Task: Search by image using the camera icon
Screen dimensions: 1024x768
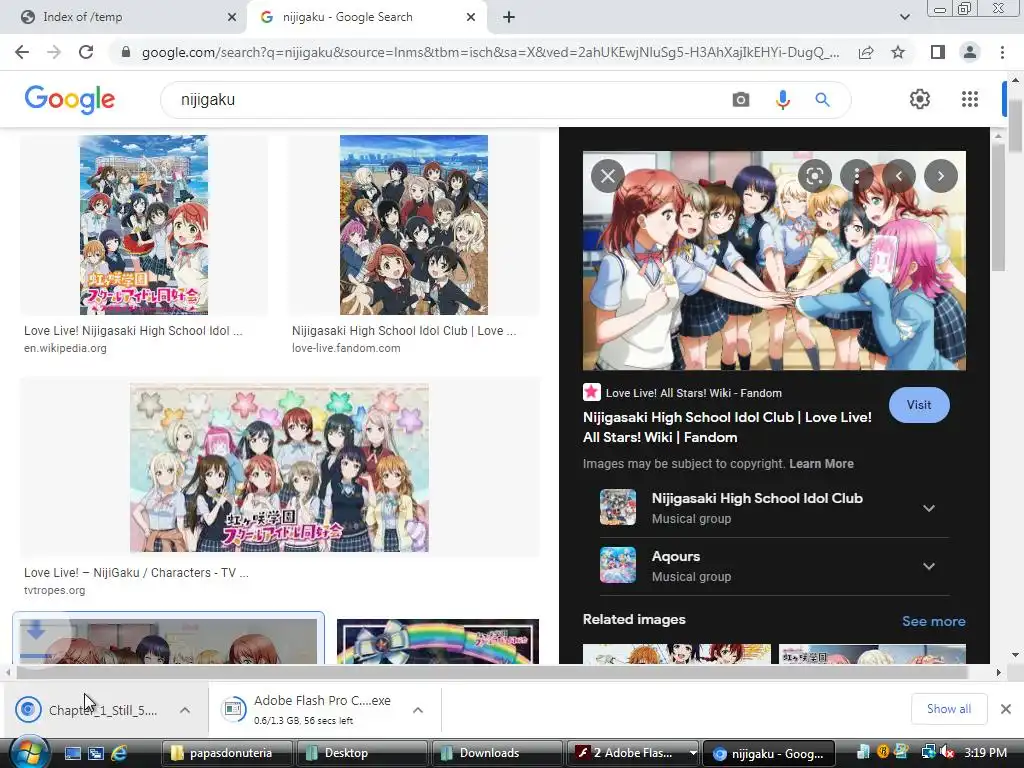Action: point(741,100)
